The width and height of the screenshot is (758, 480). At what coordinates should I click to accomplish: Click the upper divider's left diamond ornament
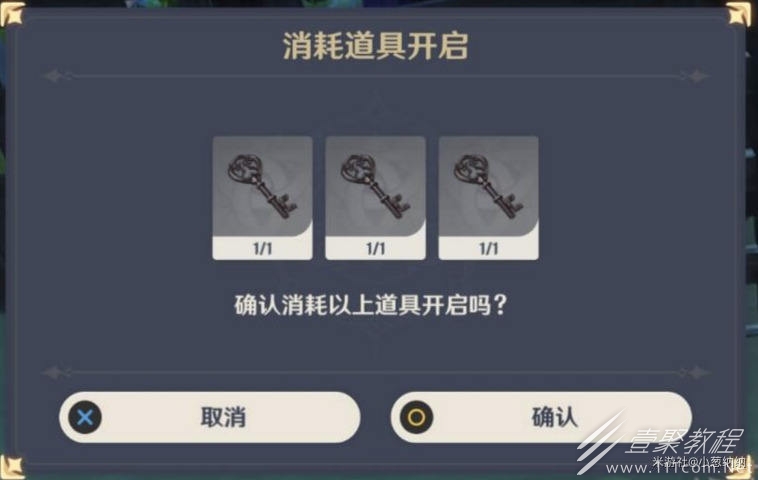[x=54, y=76]
